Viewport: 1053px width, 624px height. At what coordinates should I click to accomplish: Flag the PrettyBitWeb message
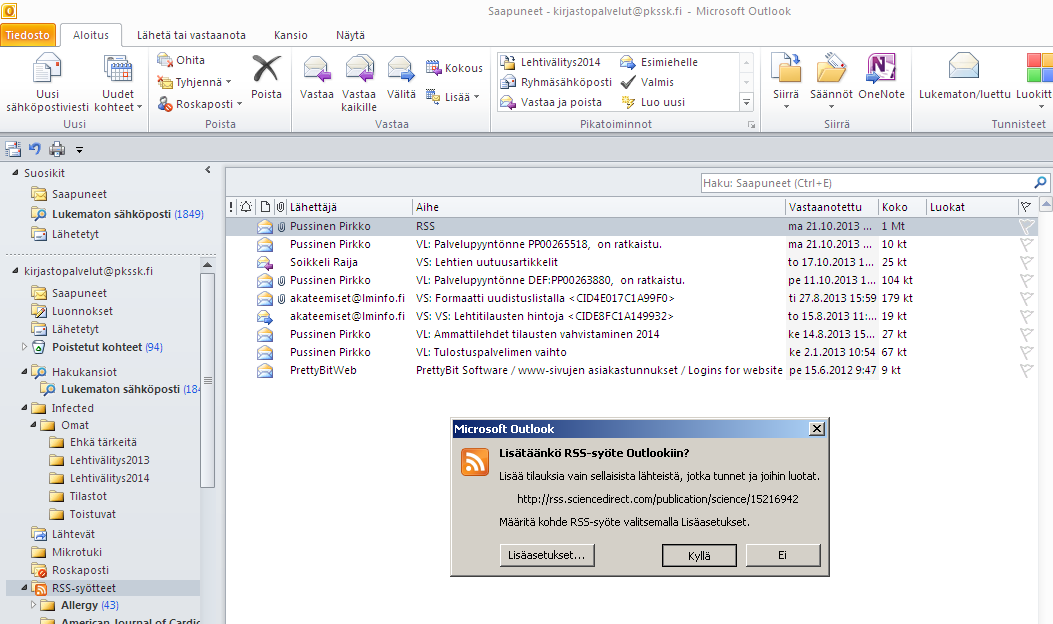click(x=1026, y=370)
